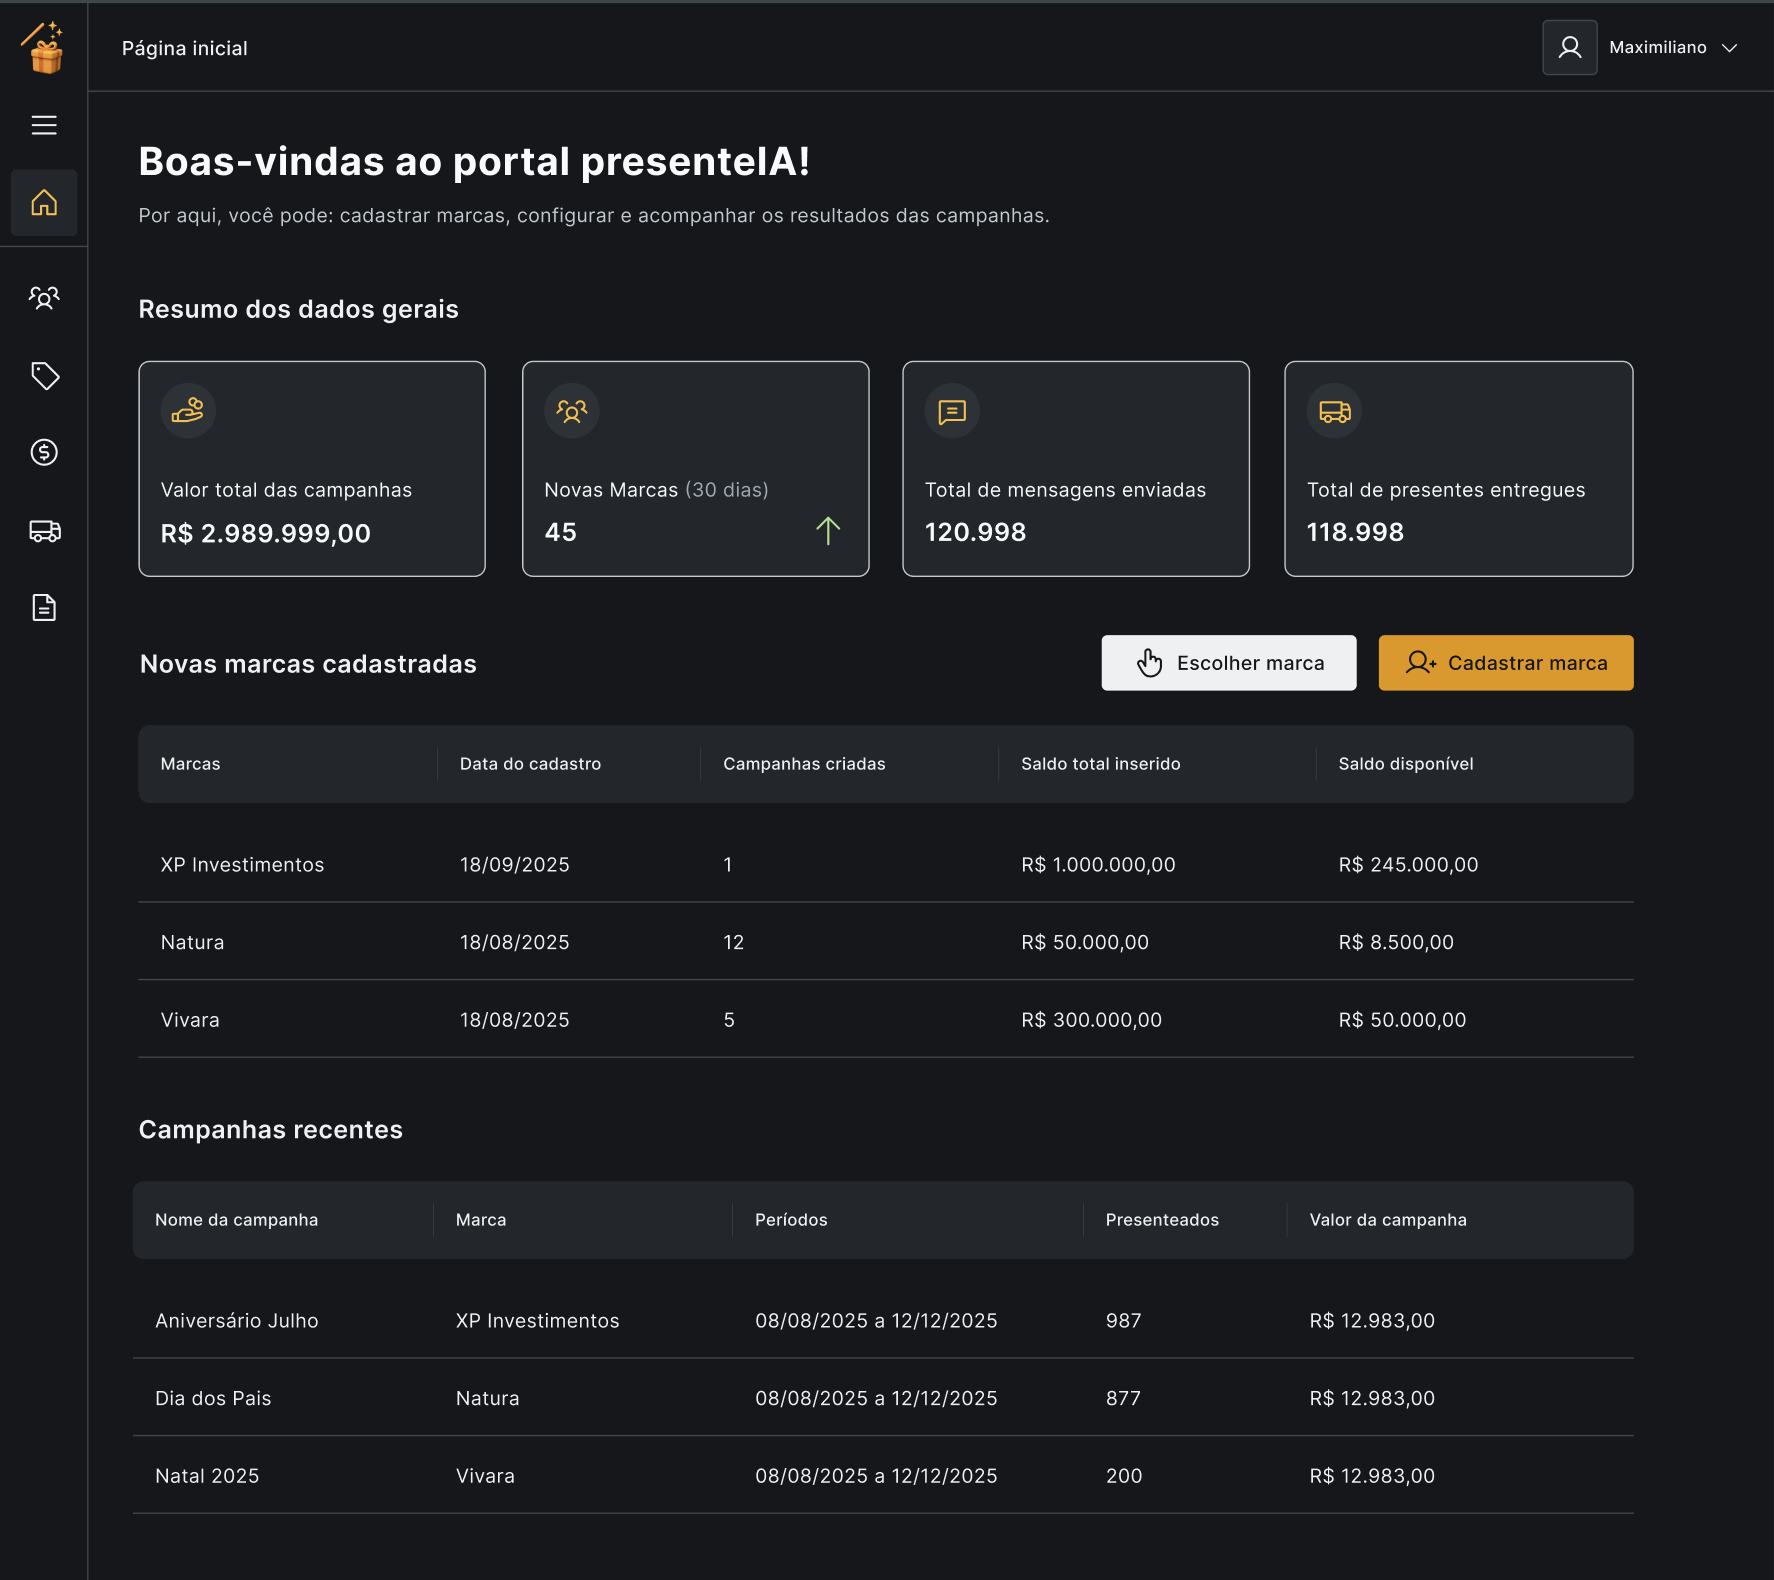The width and height of the screenshot is (1774, 1580).
Task: Click the message icon in mensagens enviadas card
Action: pos(952,411)
